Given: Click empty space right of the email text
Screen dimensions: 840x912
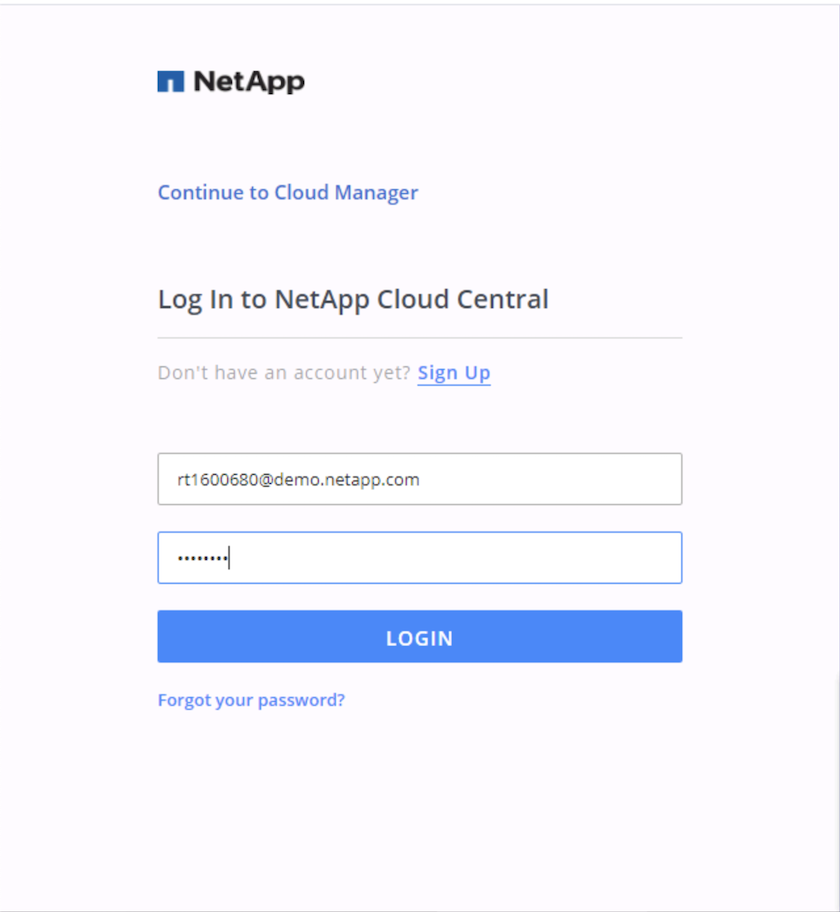Looking at the screenshot, I should tap(560, 480).
